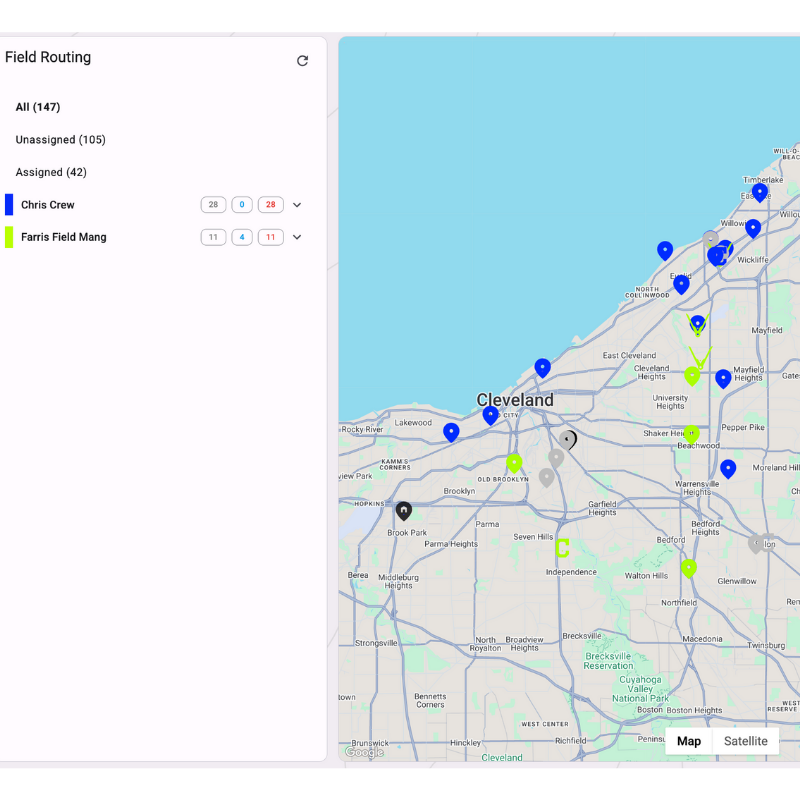The image size is (800, 800).
Task: Select the gray pin near Solon
Action: (756, 544)
